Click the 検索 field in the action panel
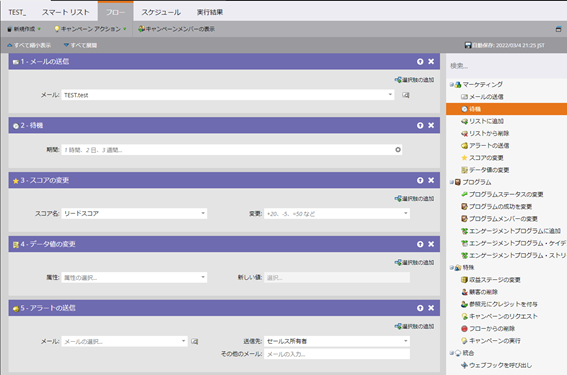 coord(506,66)
